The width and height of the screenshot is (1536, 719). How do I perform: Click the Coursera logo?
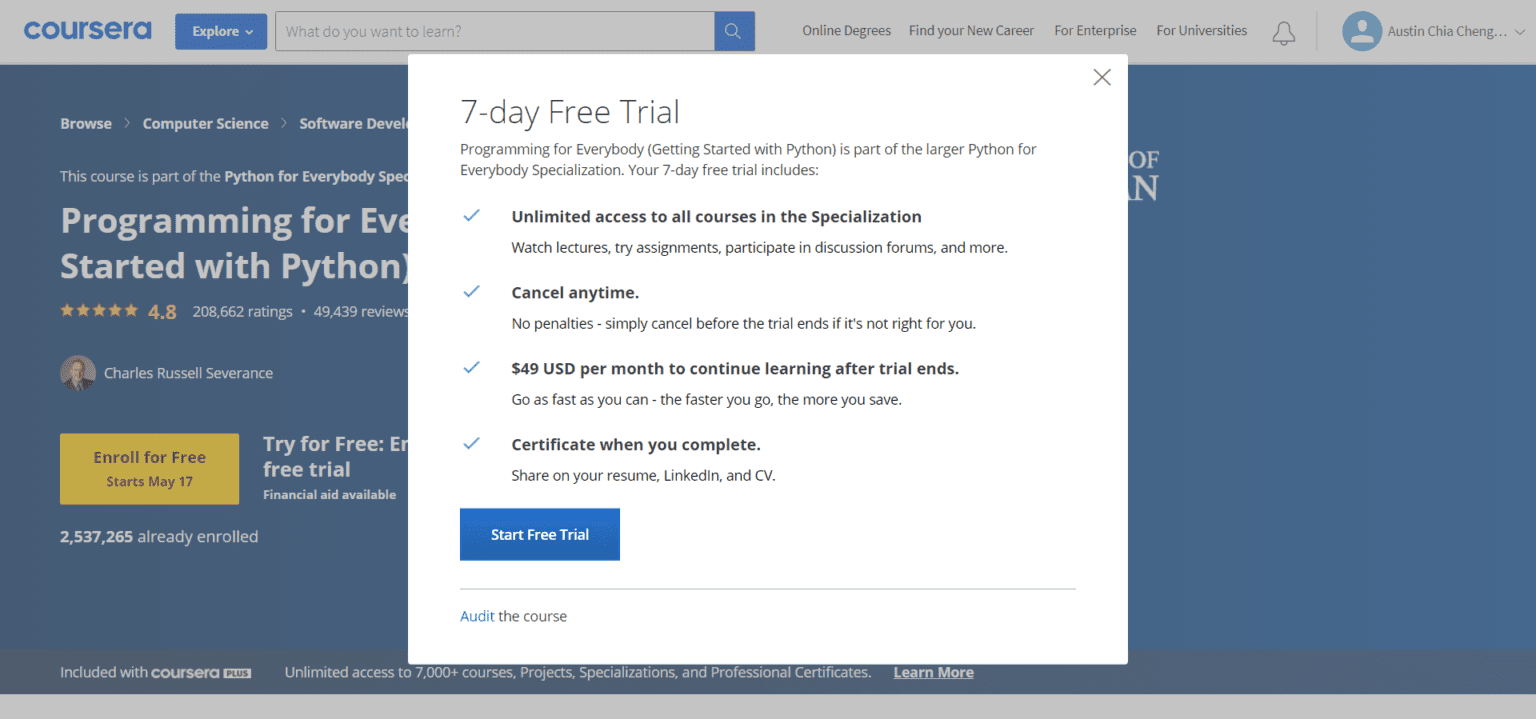click(87, 30)
